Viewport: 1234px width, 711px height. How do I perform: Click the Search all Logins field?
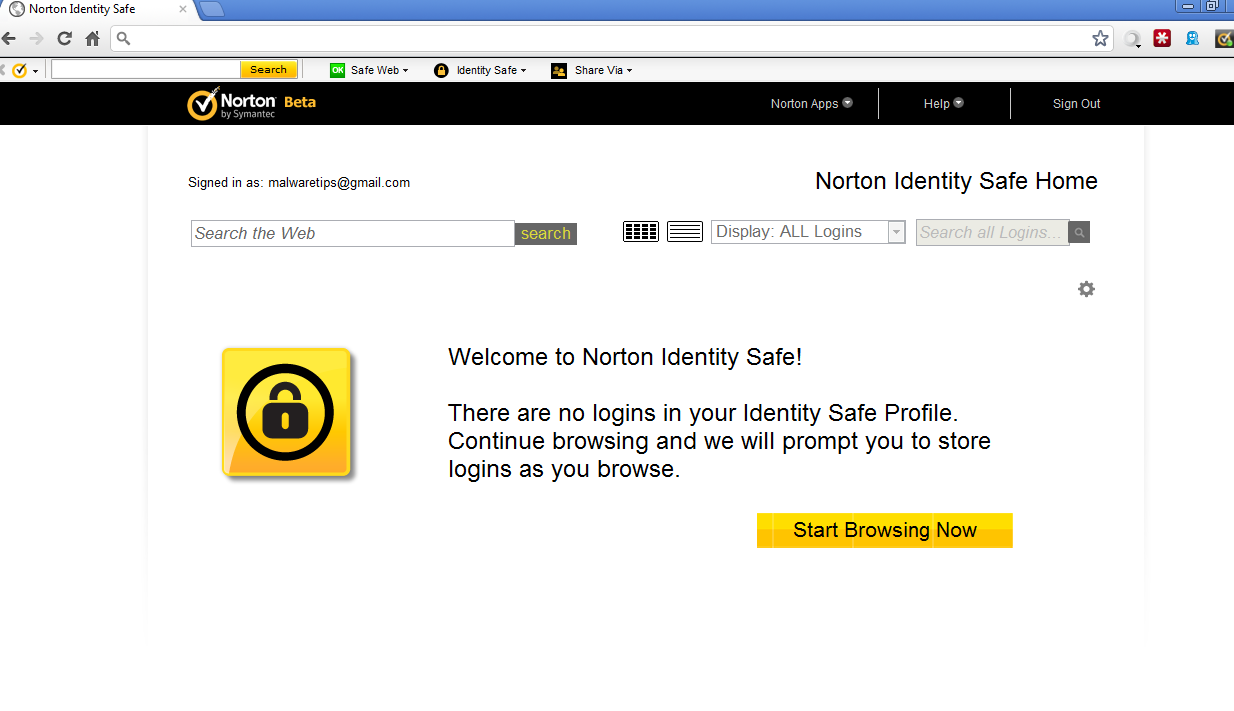(992, 232)
